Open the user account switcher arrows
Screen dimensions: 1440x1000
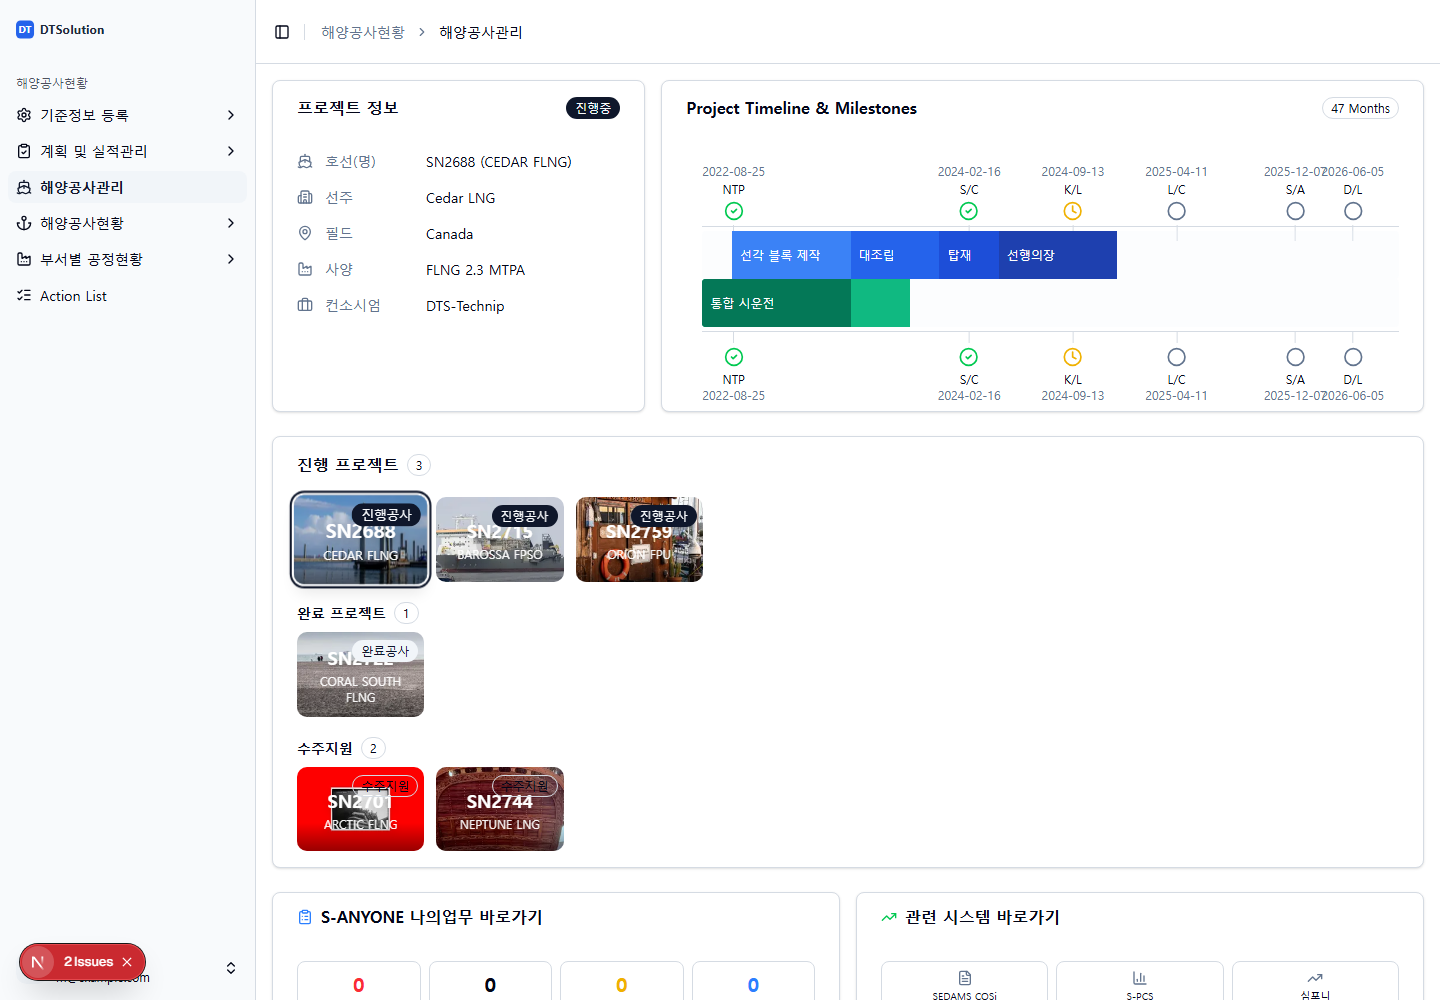pos(231,968)
